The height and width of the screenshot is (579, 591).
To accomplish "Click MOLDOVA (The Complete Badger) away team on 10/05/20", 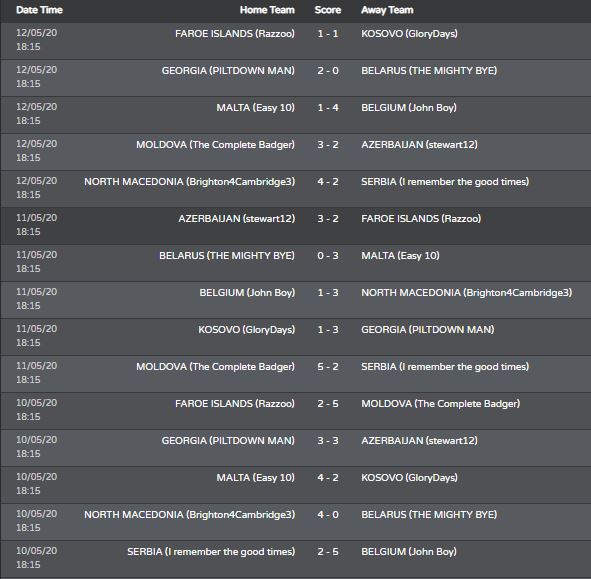I will 441,404.
